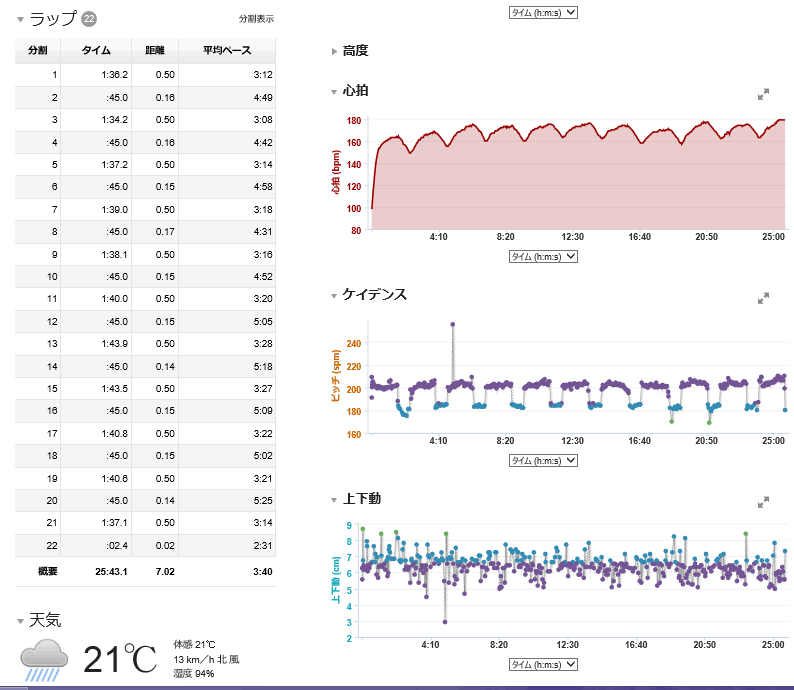
Task: Open the time axis dropdown at the top
Action: click(544, 11)
